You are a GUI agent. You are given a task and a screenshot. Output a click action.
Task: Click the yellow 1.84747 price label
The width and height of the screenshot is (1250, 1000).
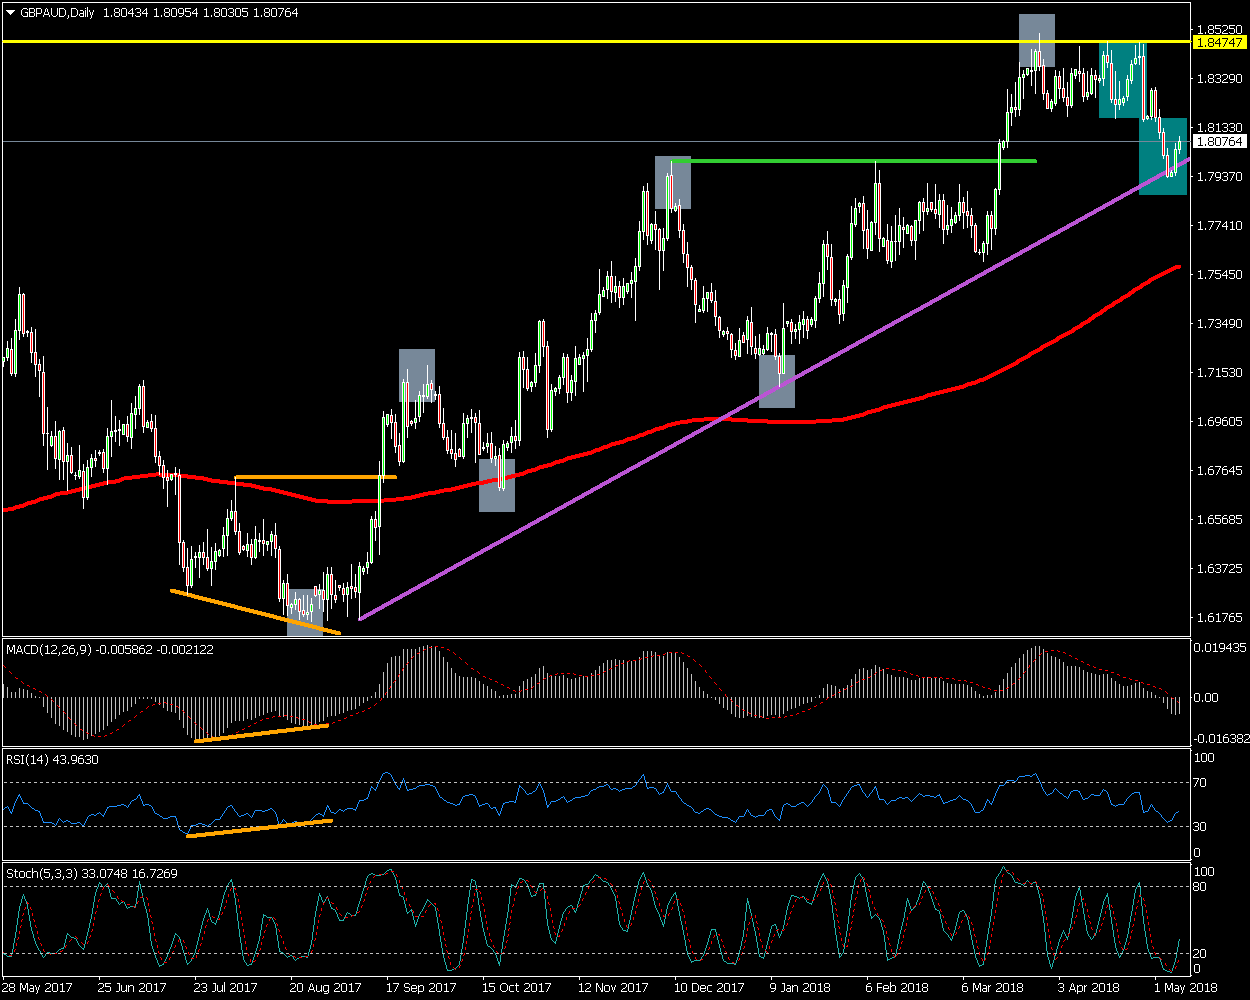pyautogui.click(x=1219, y=42)
